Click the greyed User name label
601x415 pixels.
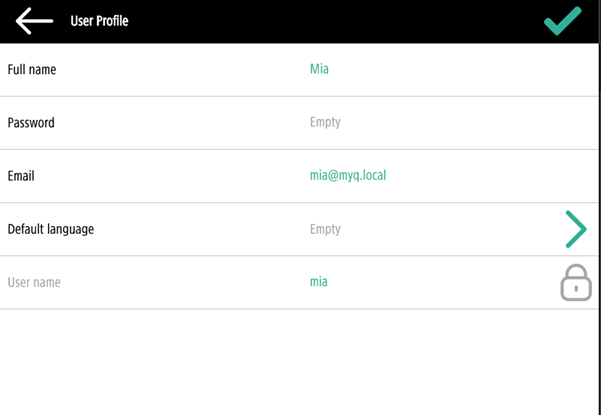34,282
